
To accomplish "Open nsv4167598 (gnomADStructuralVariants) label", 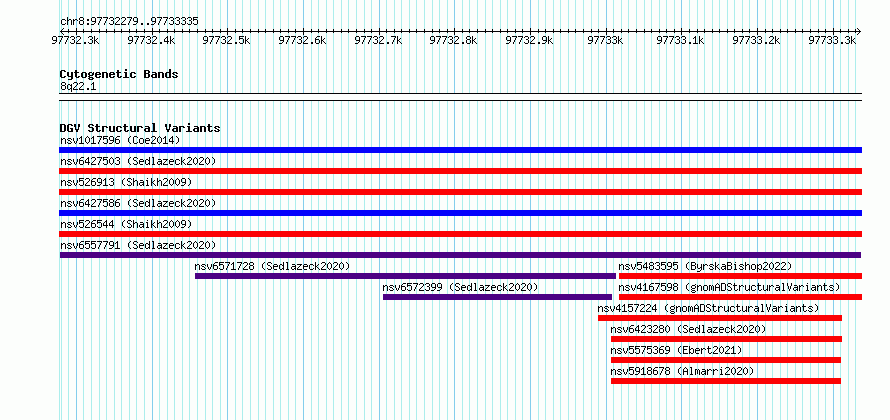I will (x=729, y=287).
